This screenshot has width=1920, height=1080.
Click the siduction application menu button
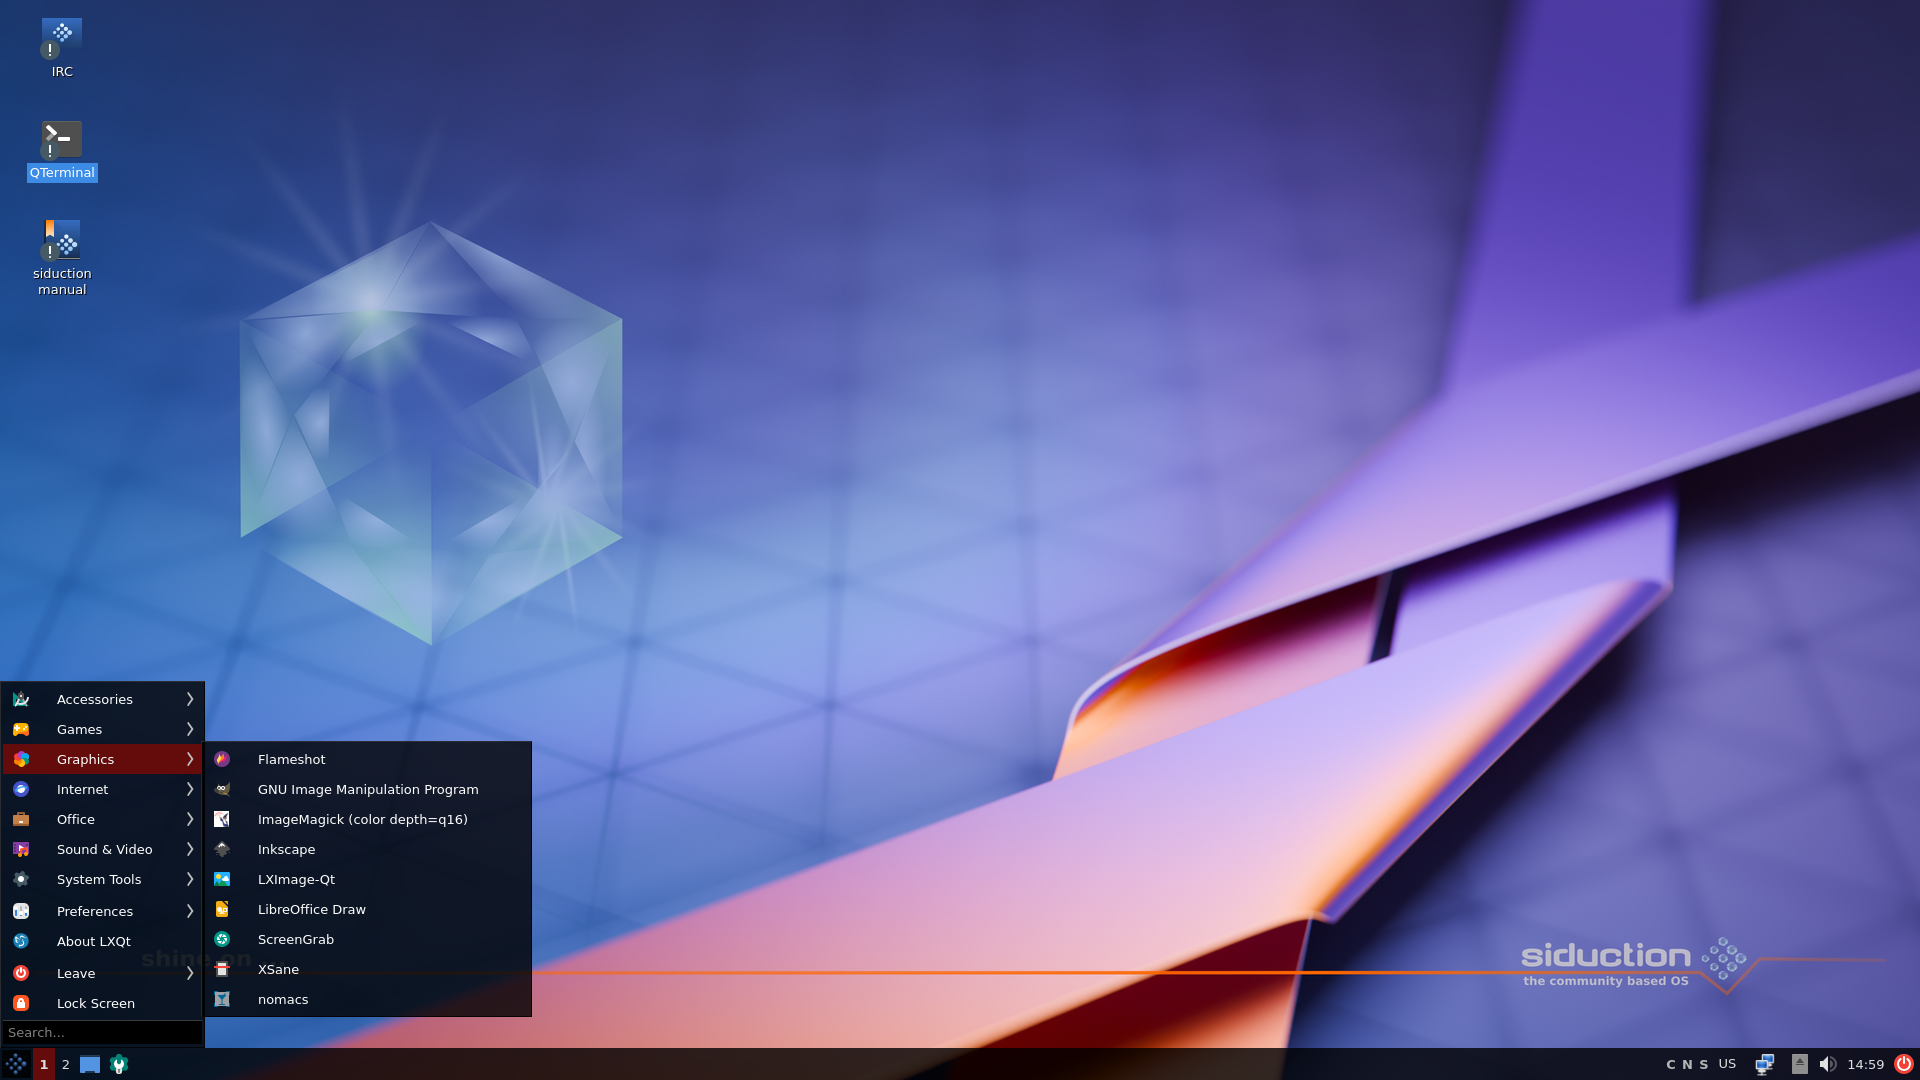(16, 1064)
